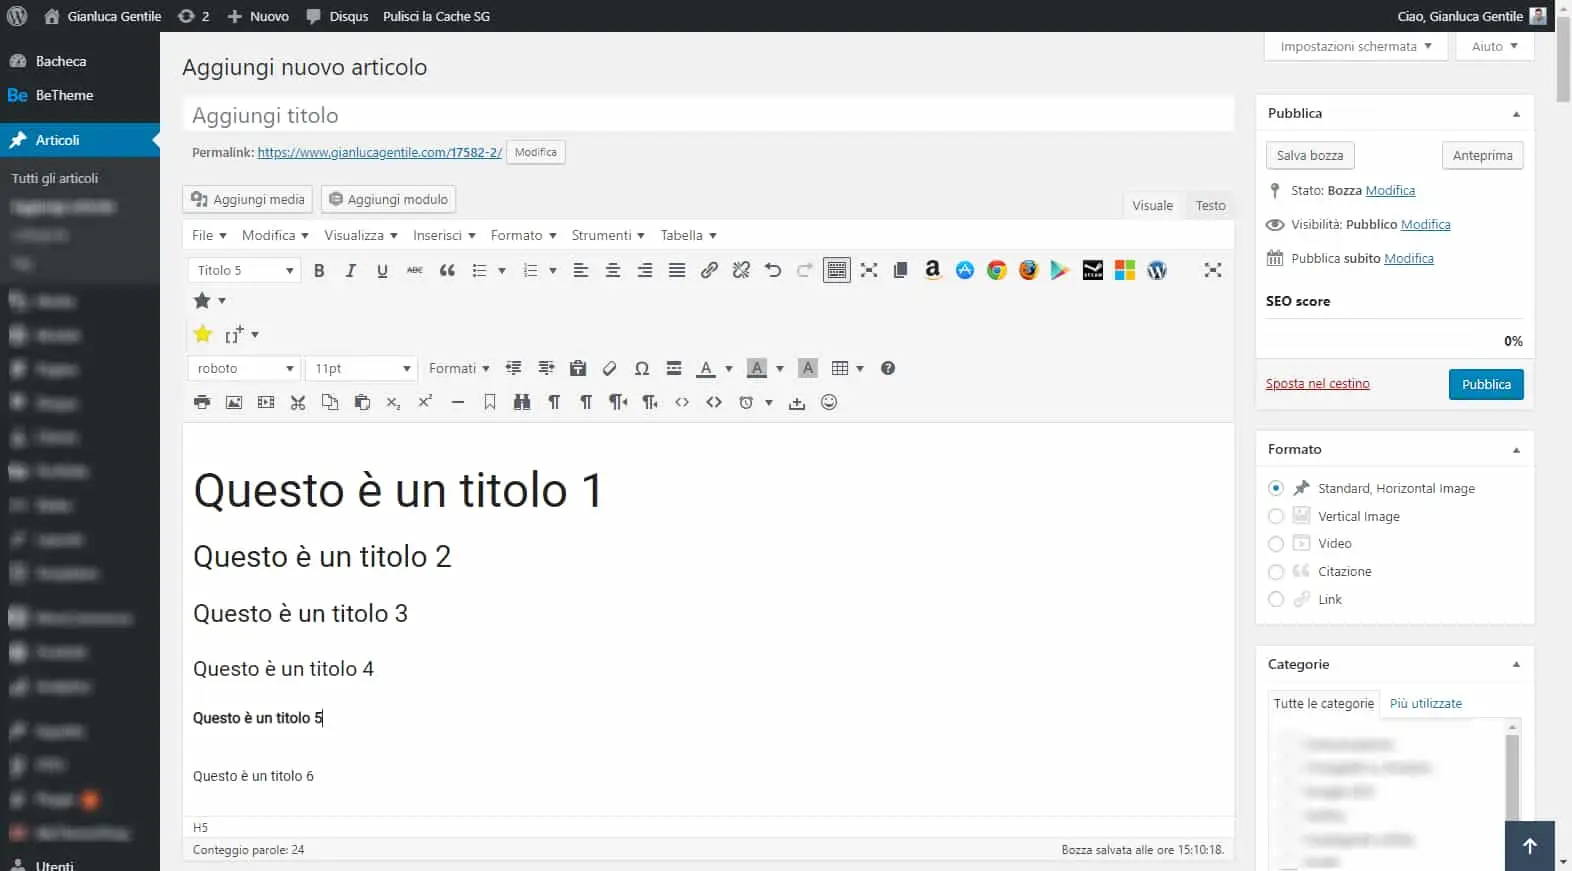Open background color picker arrow
Image resolution: width=1572 pixels, height=871 pixels.
[780, 369]
